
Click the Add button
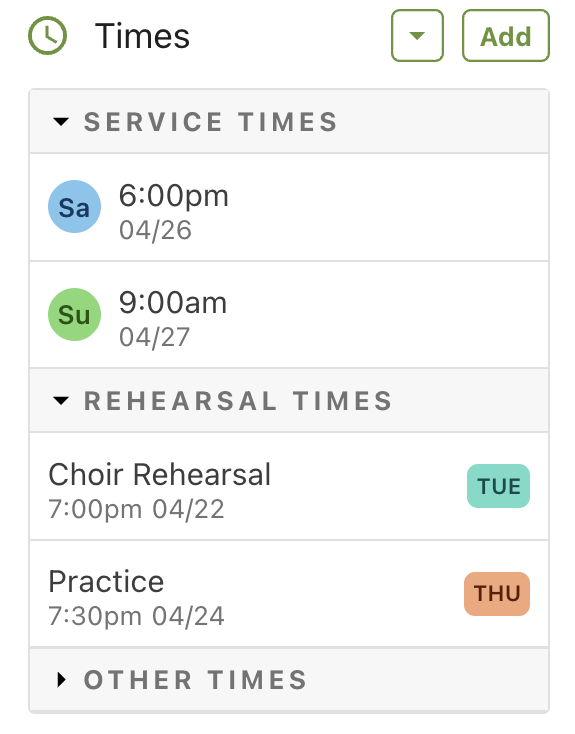[506, 36]
